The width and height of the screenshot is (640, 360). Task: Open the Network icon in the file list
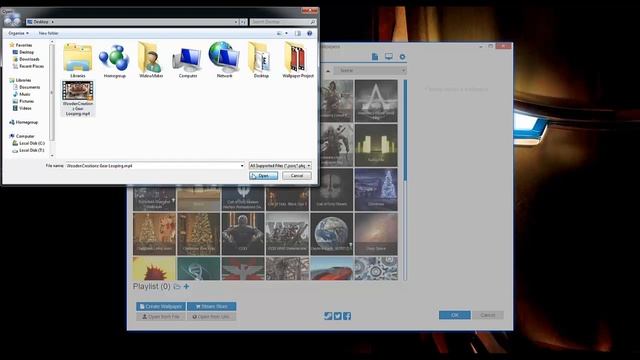224,60
